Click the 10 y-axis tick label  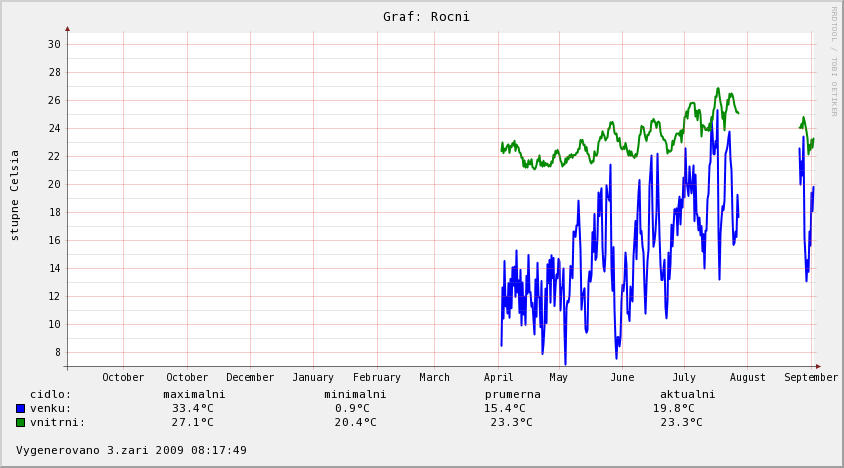pos(54,325)
